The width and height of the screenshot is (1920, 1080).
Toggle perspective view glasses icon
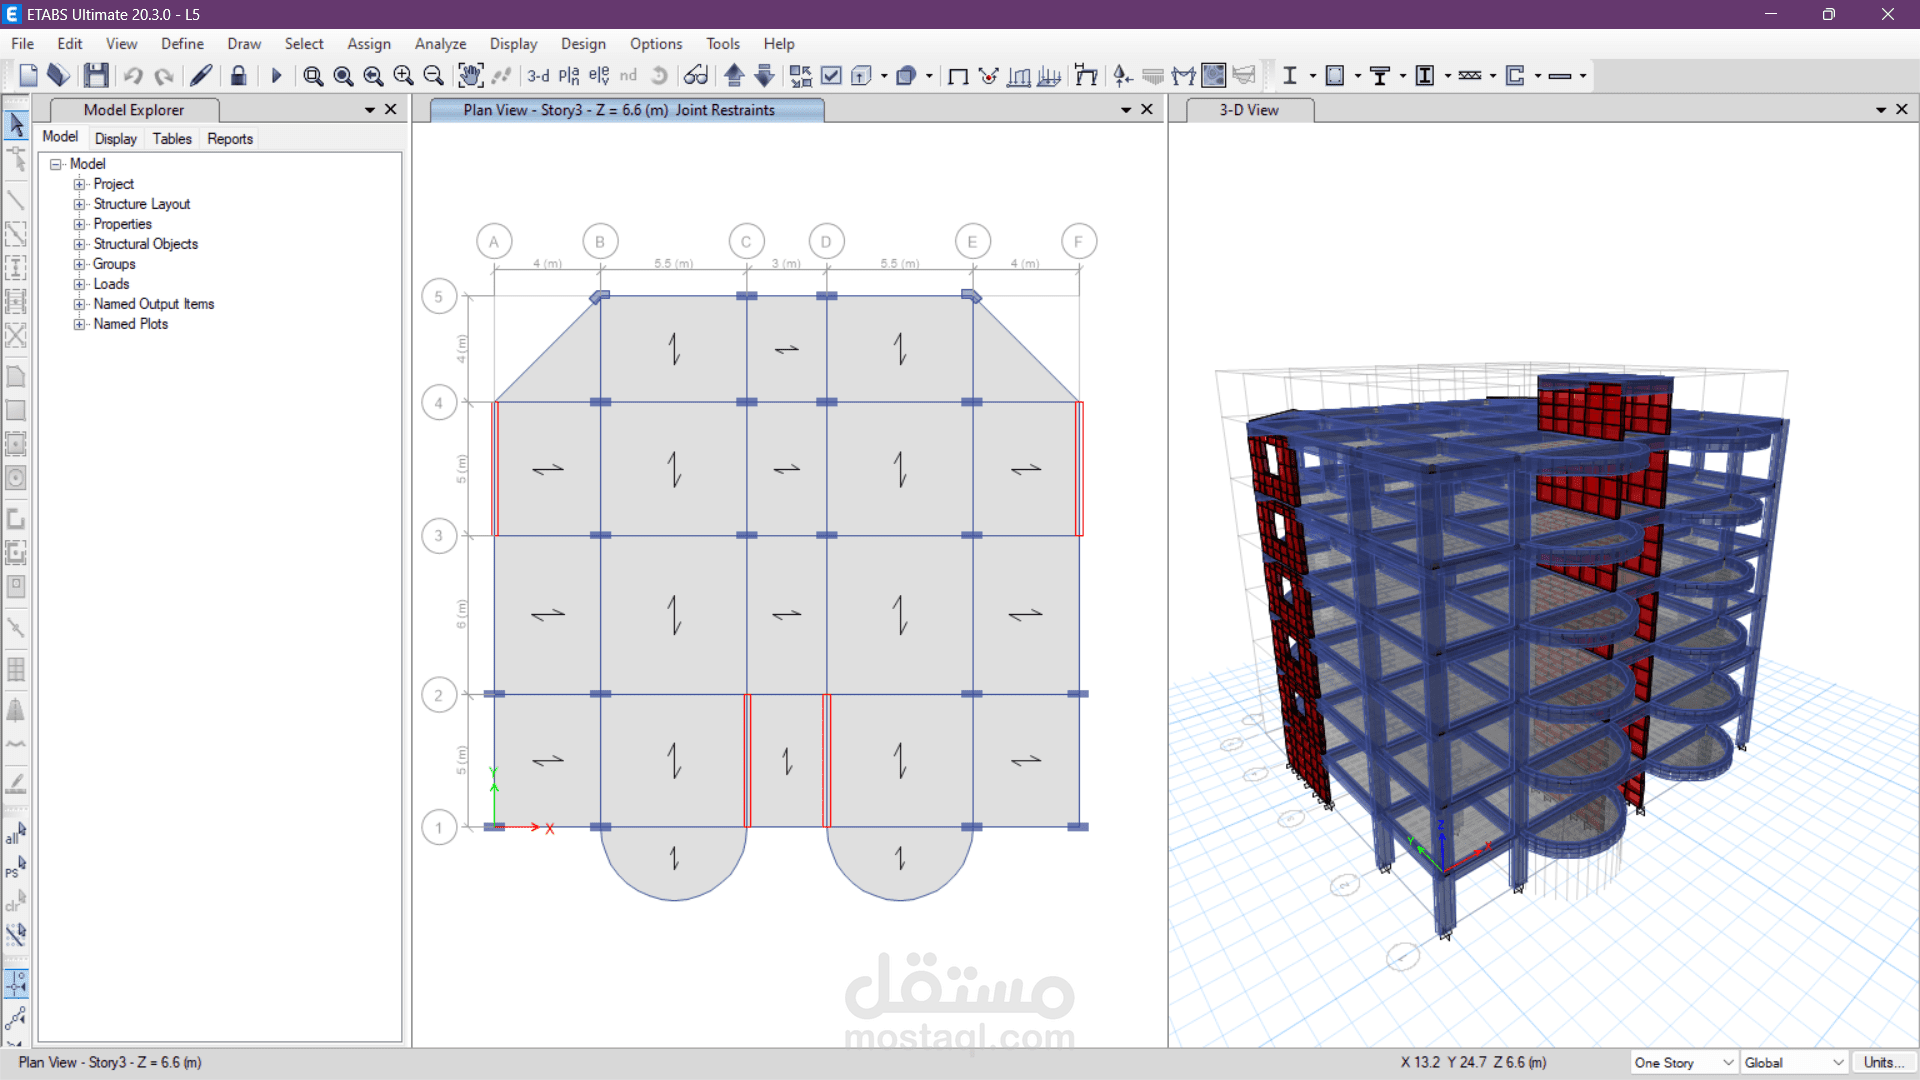(696, 75)
